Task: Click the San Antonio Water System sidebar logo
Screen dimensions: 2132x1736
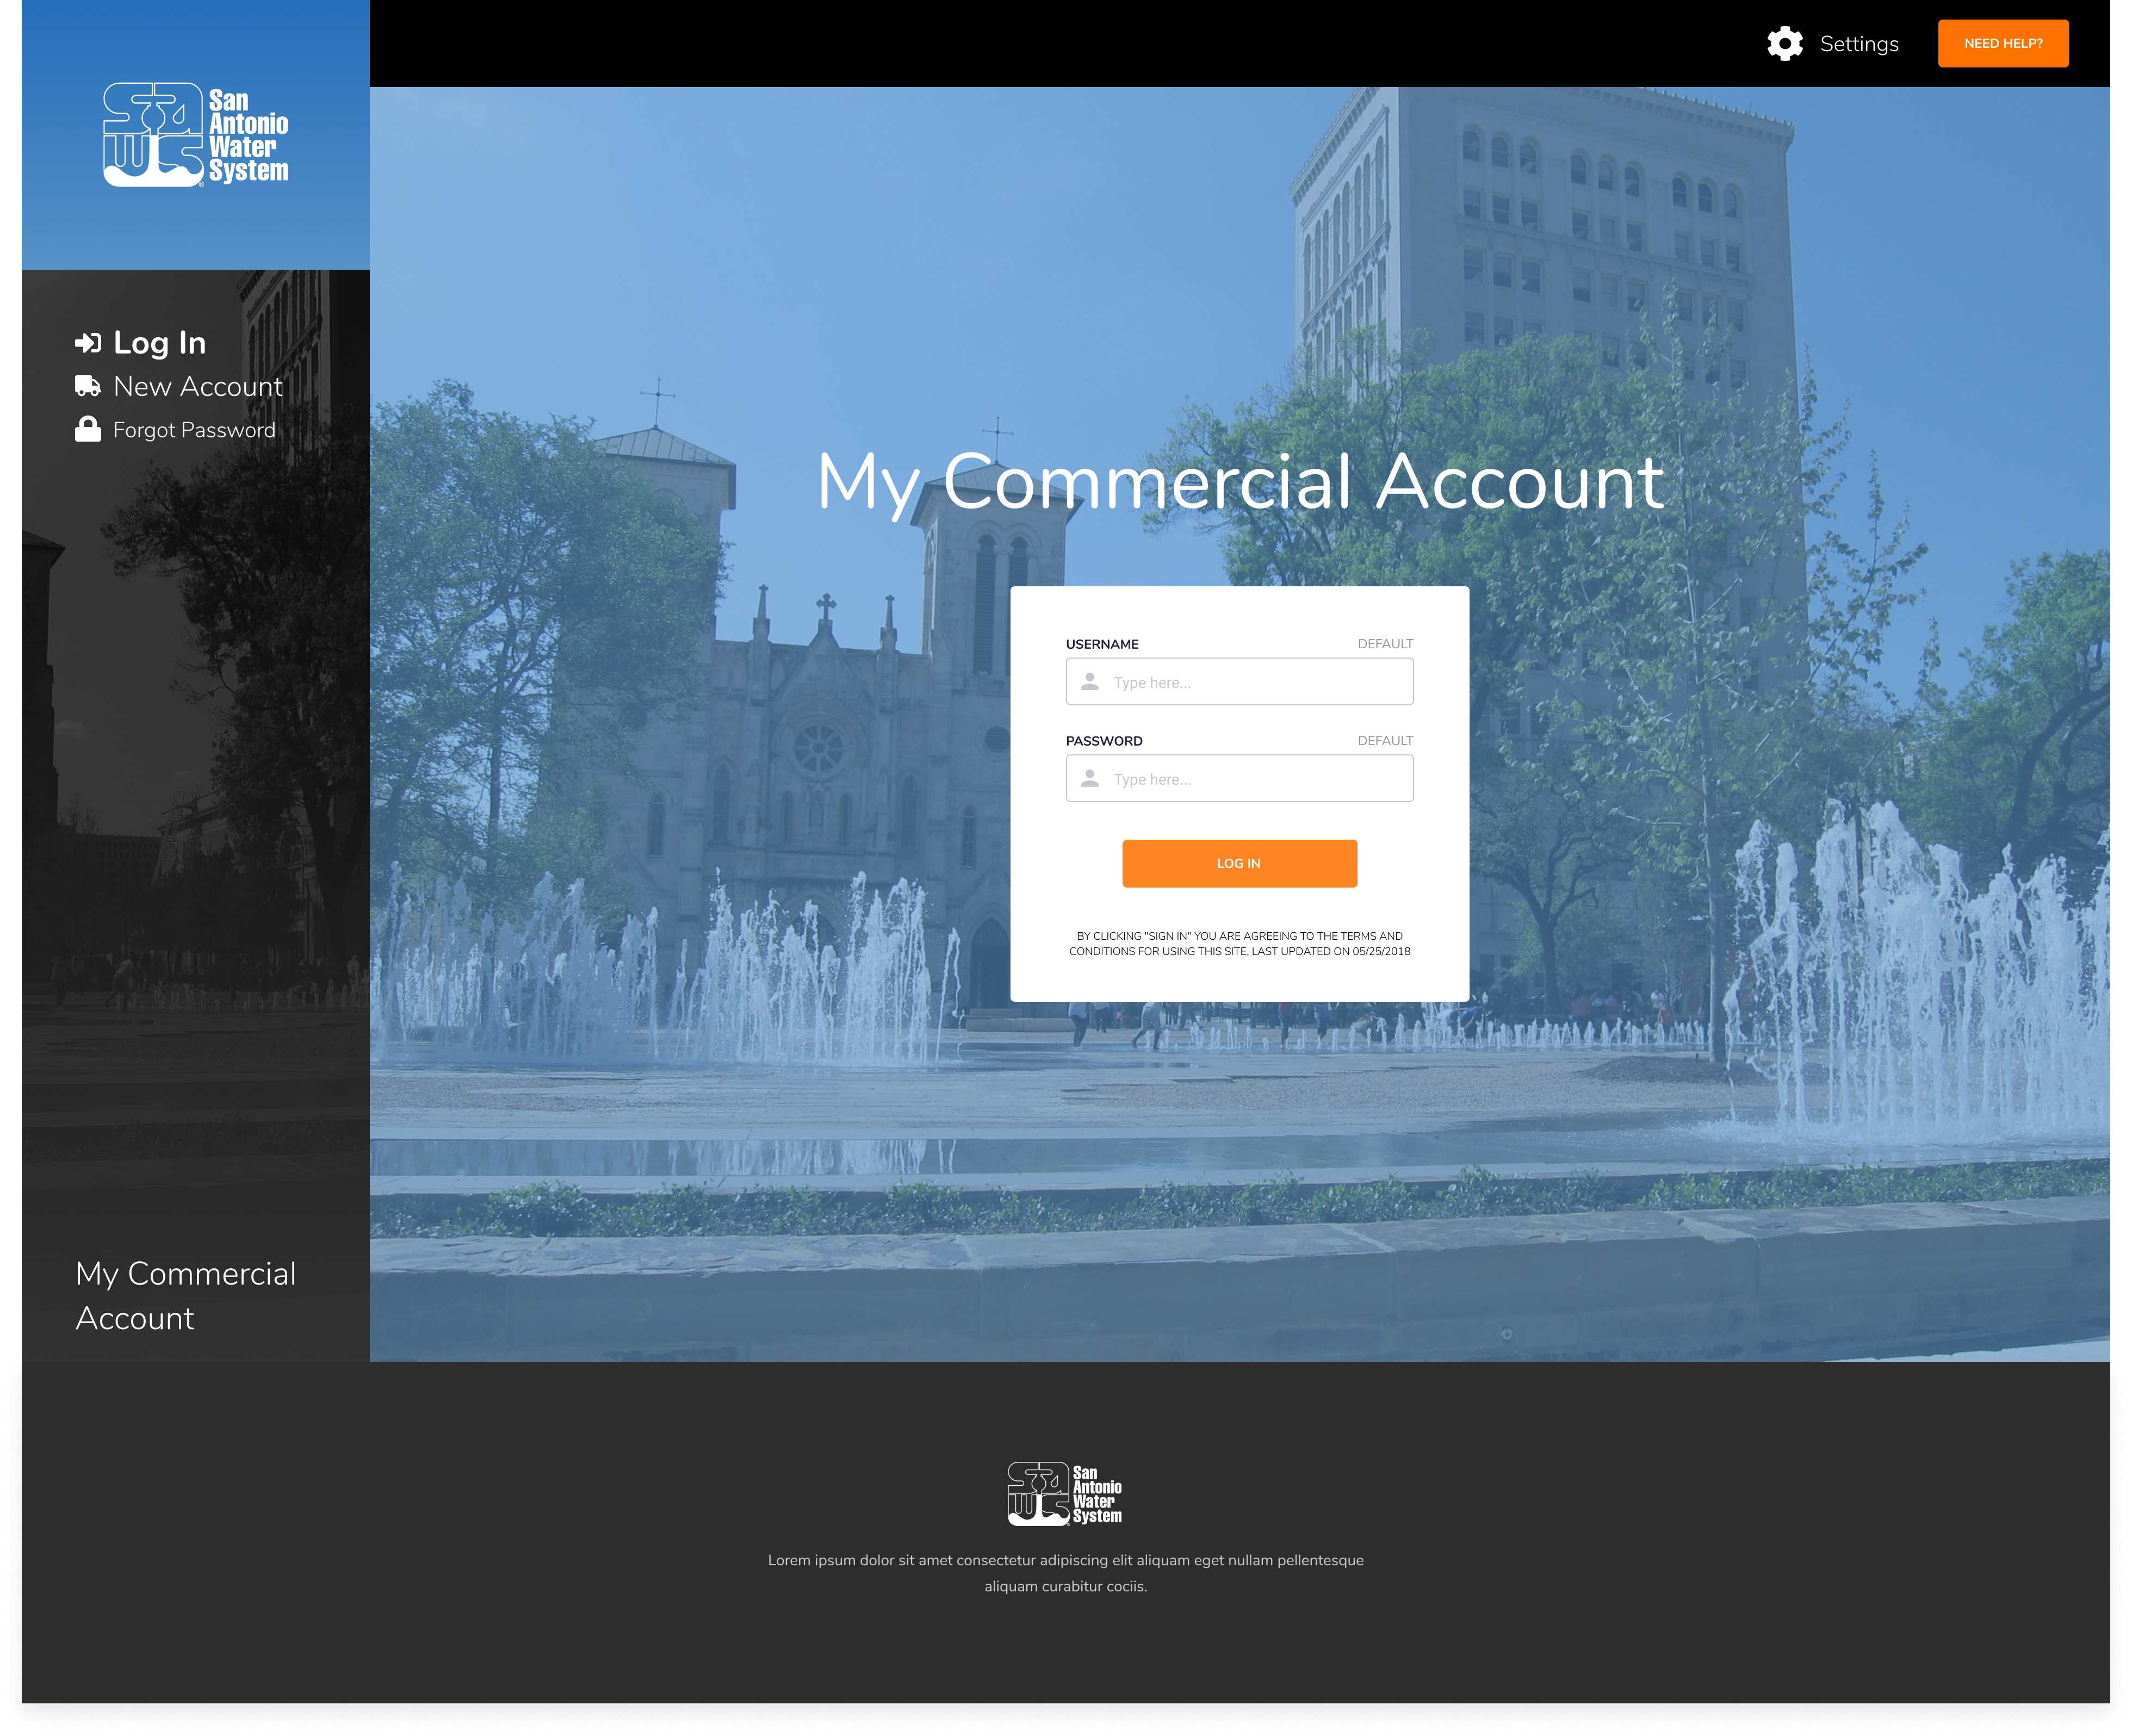Action: 196,134
